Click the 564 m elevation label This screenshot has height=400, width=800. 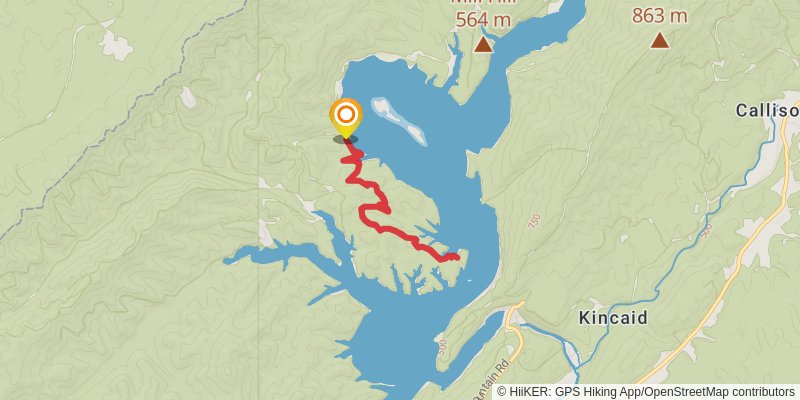tap(483, 19)
